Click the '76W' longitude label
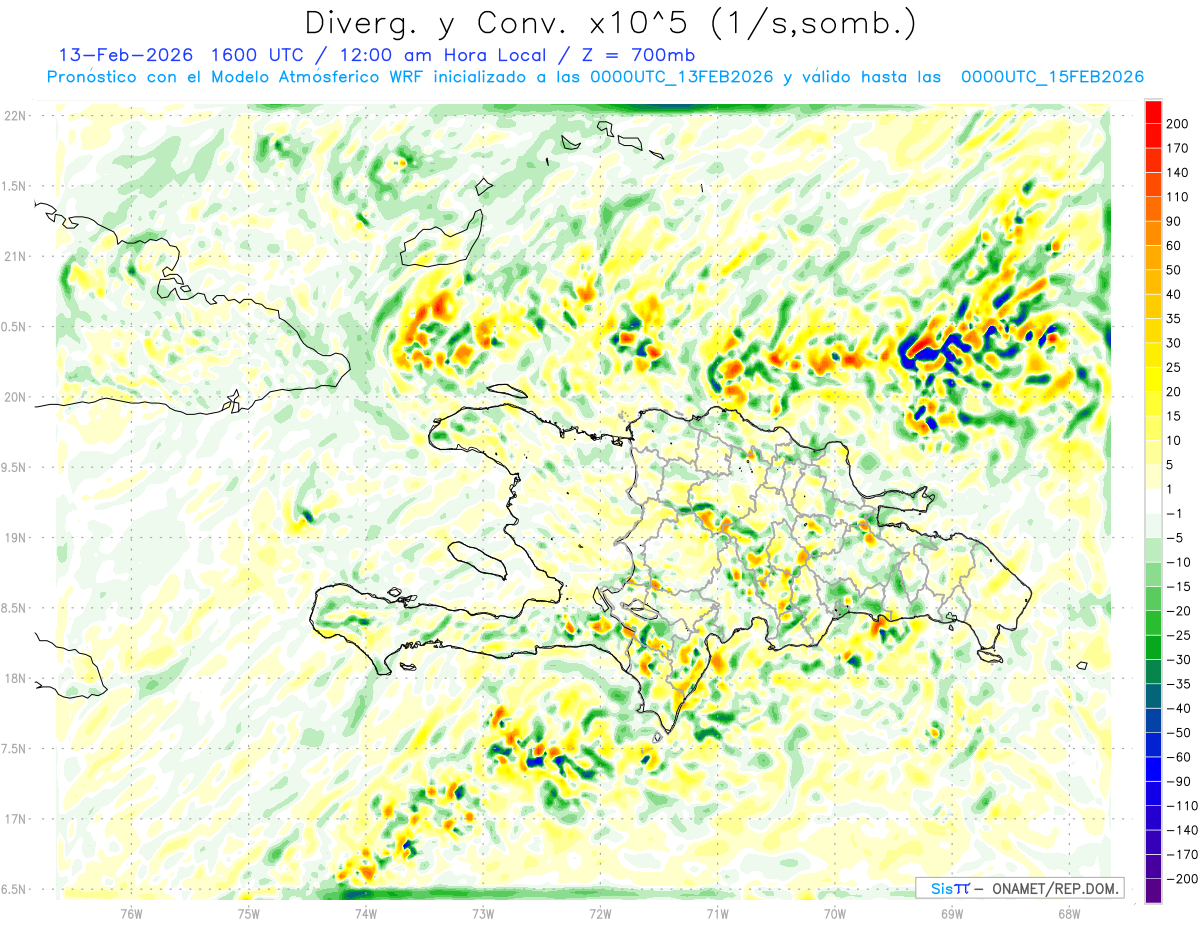This screenshot has height=927, width=1200. click(131, 913)
